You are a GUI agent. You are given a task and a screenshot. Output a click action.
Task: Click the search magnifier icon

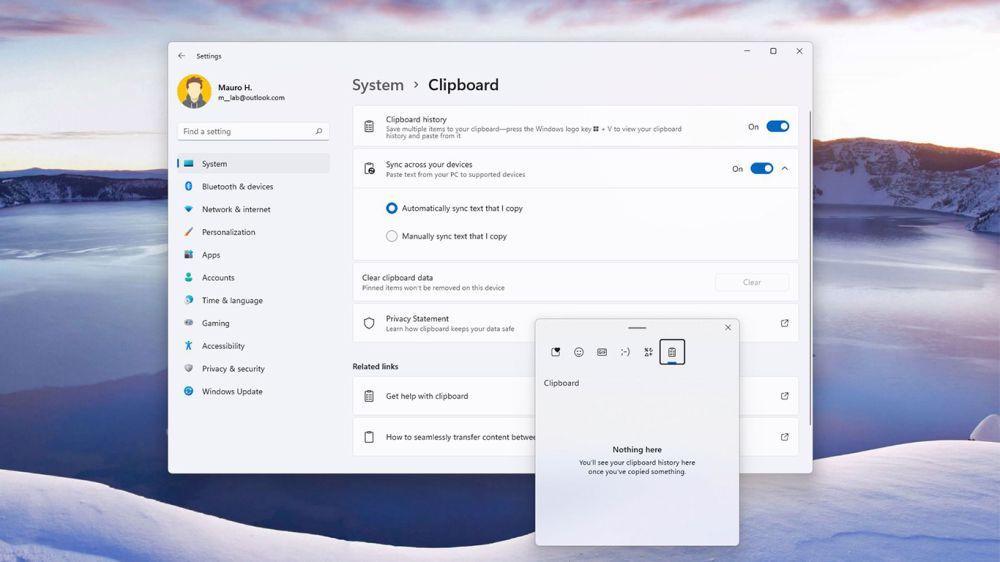tap(319, 131)
